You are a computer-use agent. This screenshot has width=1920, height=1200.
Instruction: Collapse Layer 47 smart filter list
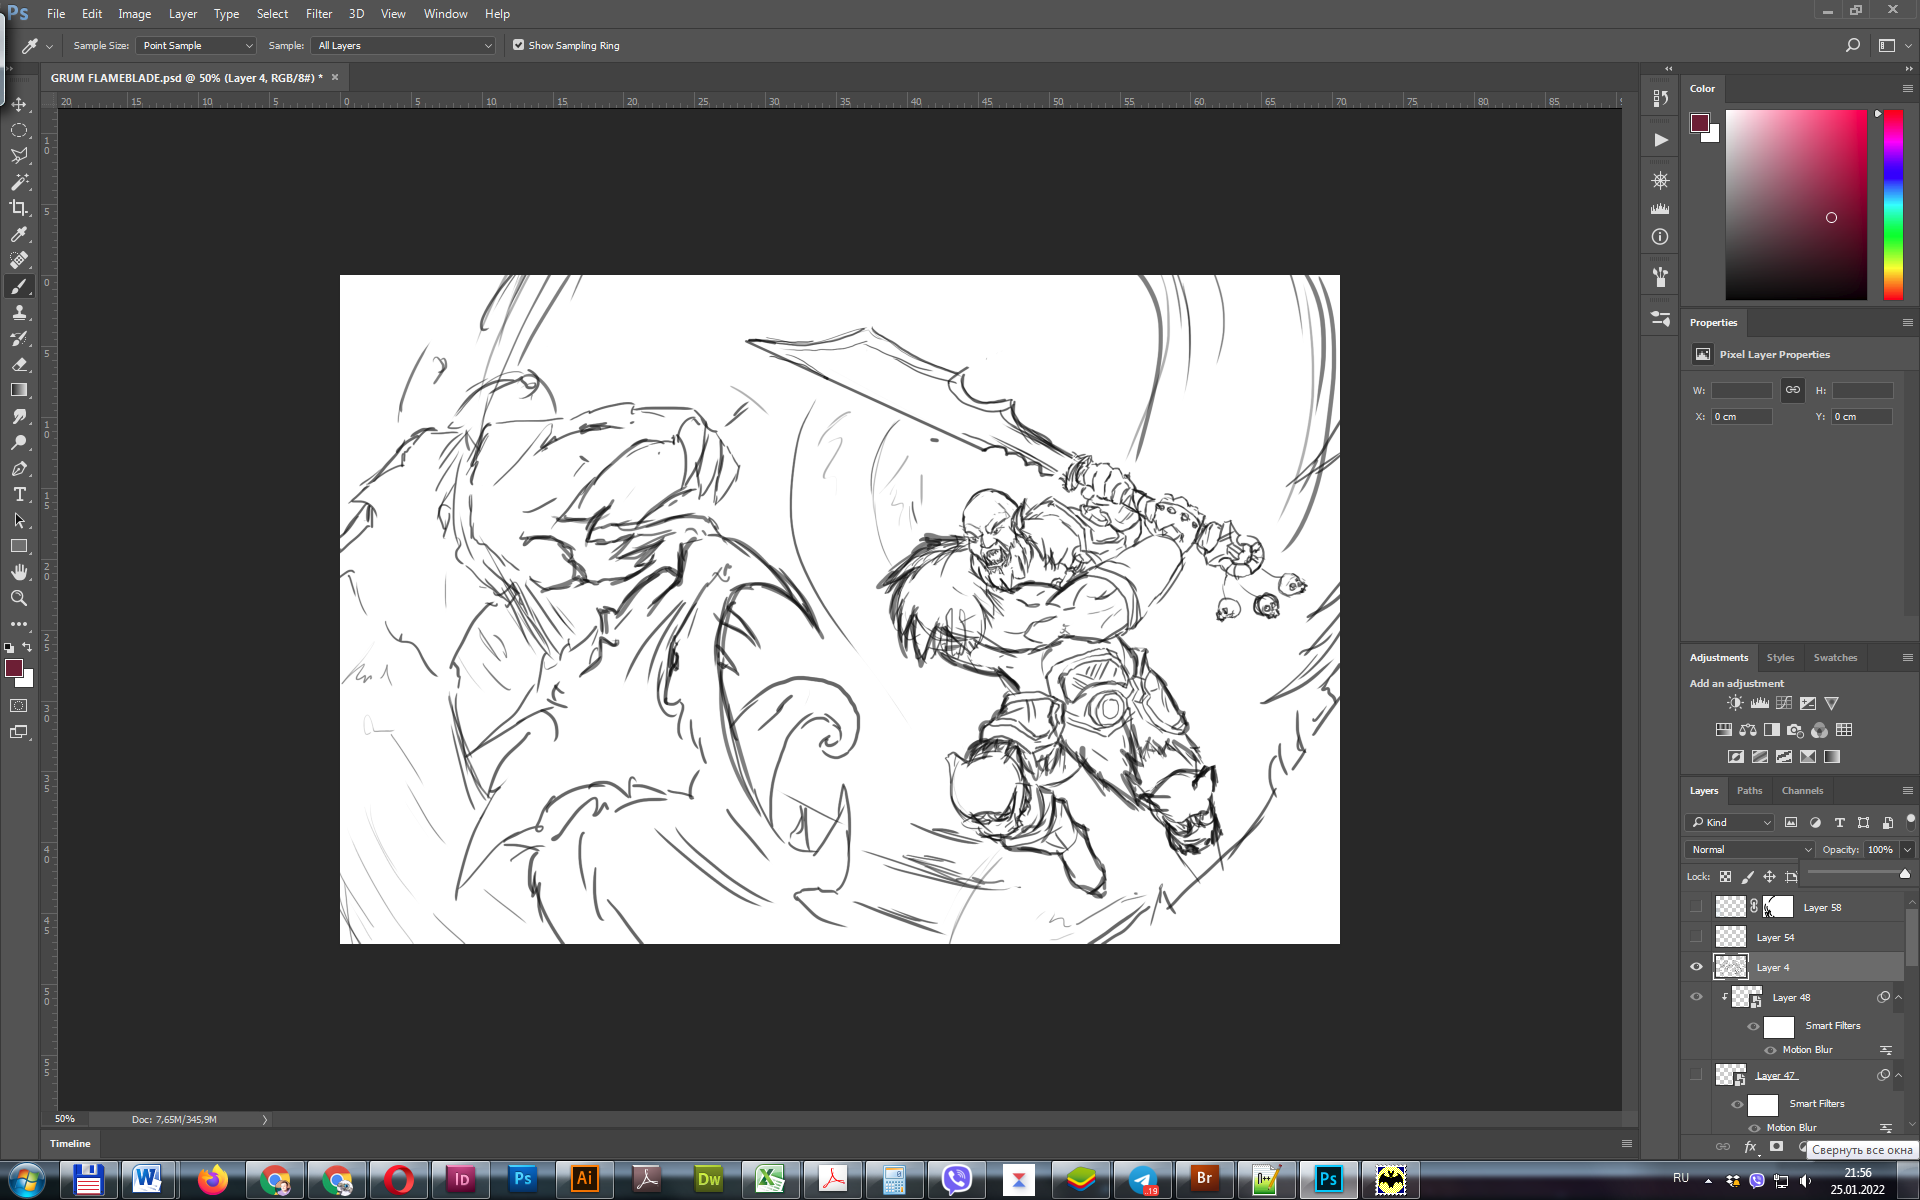[1898, 1075]
